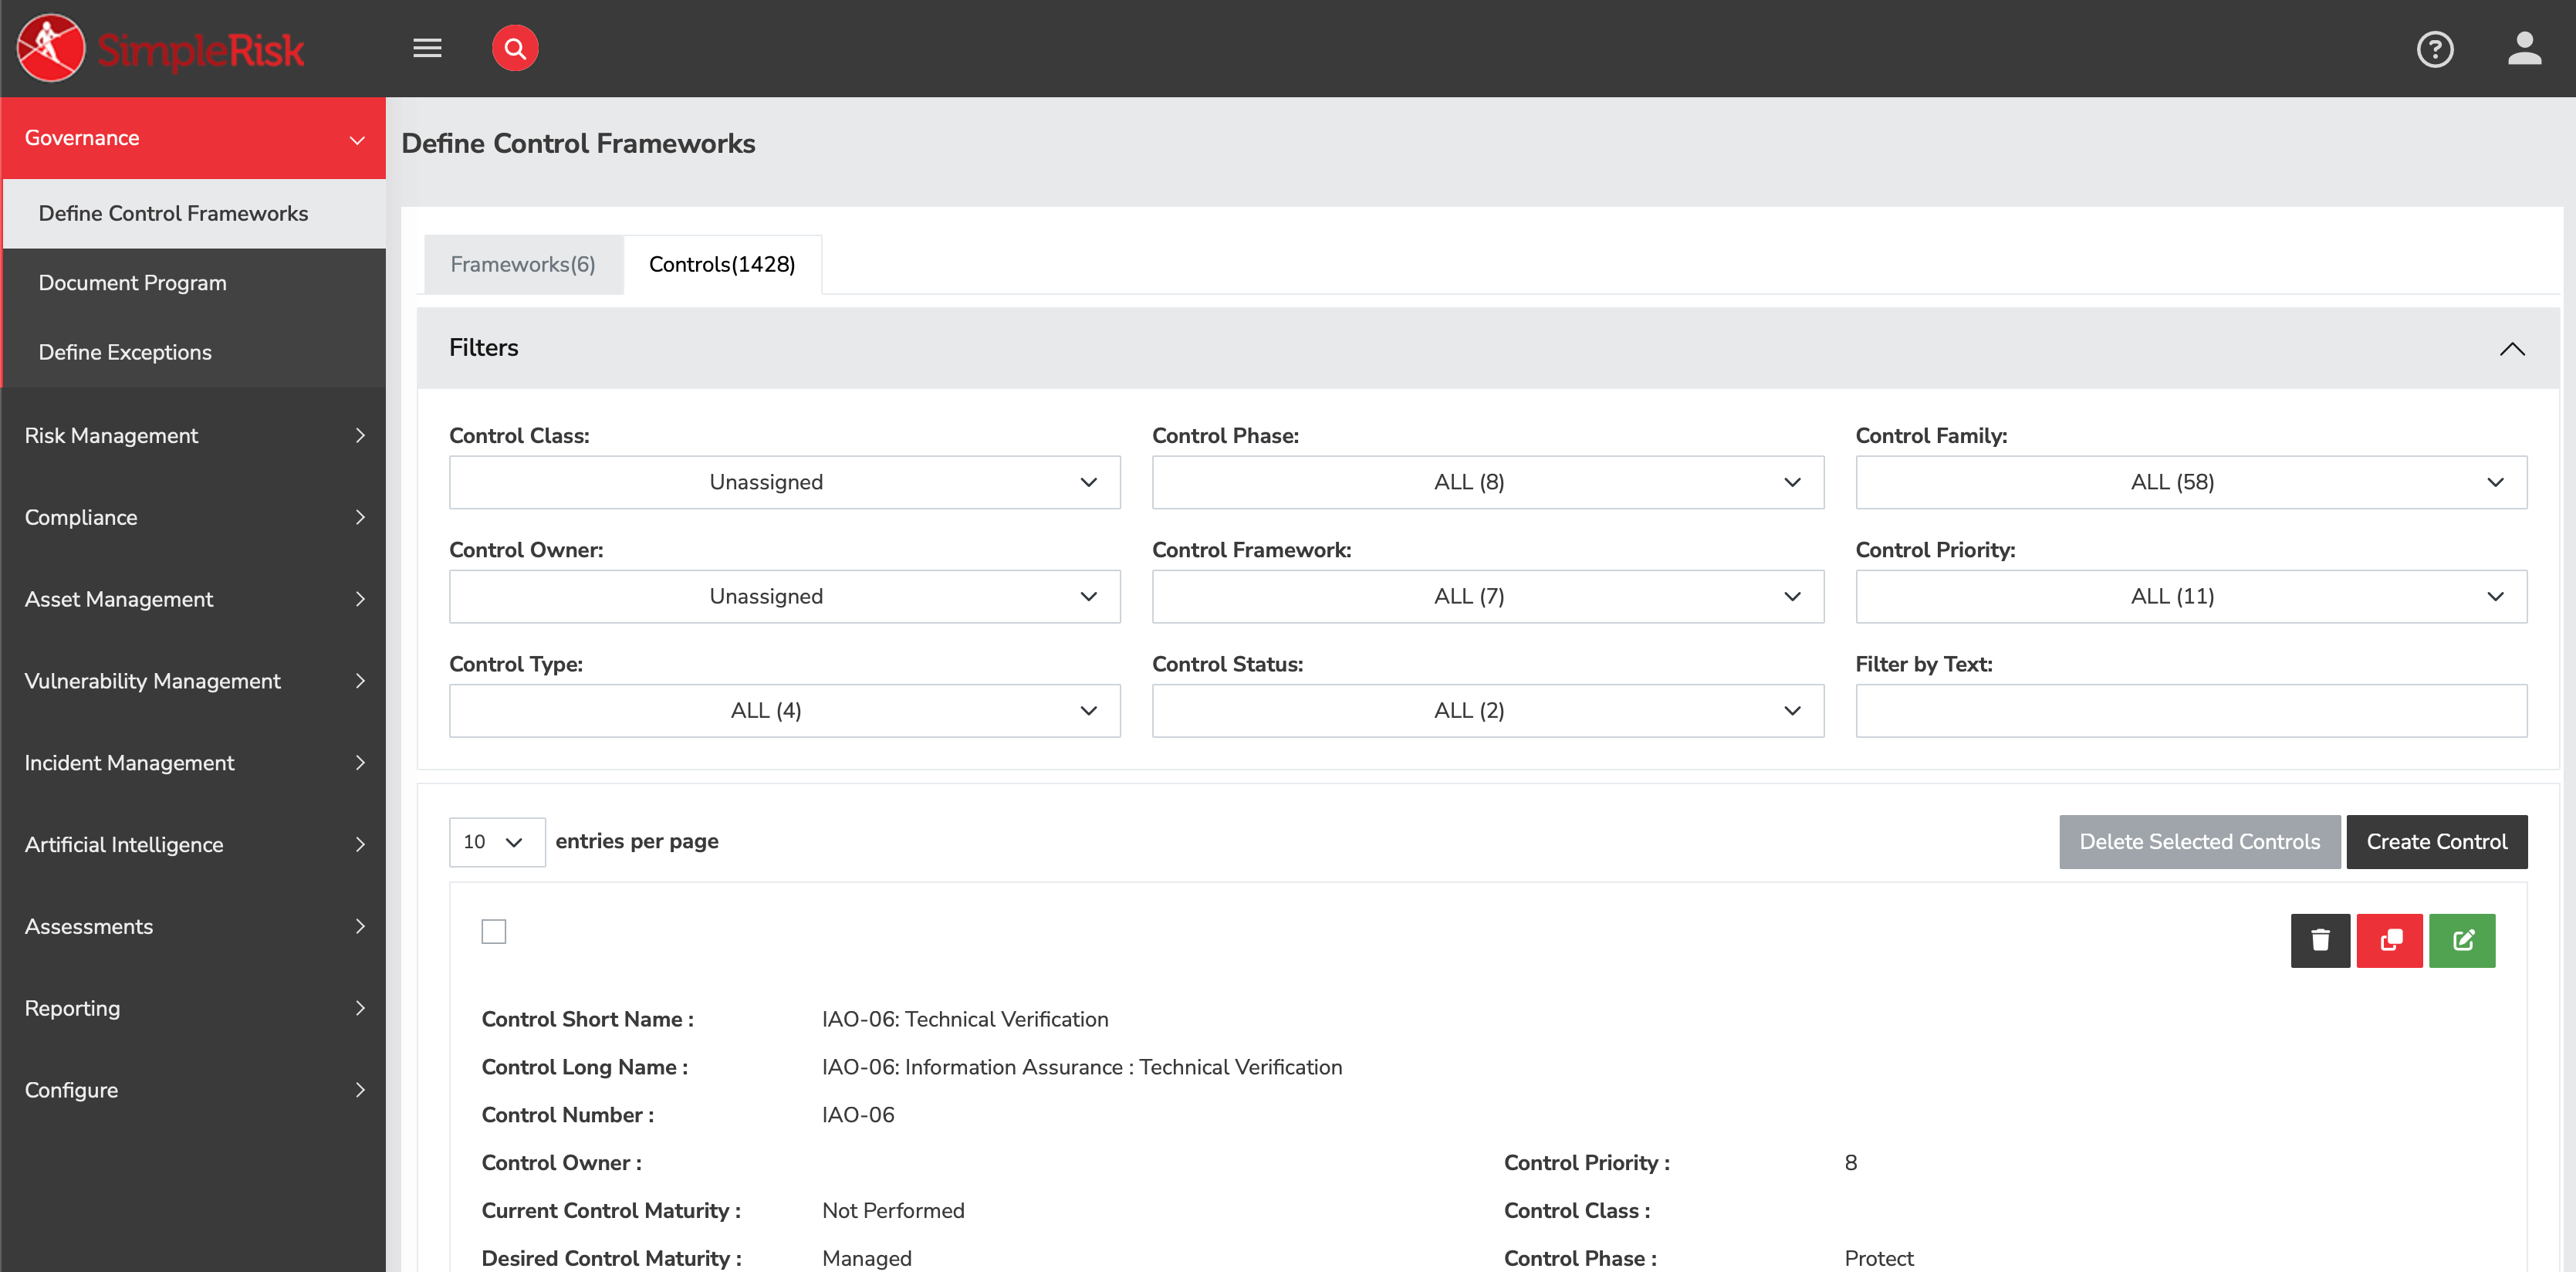Collapse the Governance section in sidebar
Image resolution: width=2576 pixels, height=1272 pixels.
(357, 139)
